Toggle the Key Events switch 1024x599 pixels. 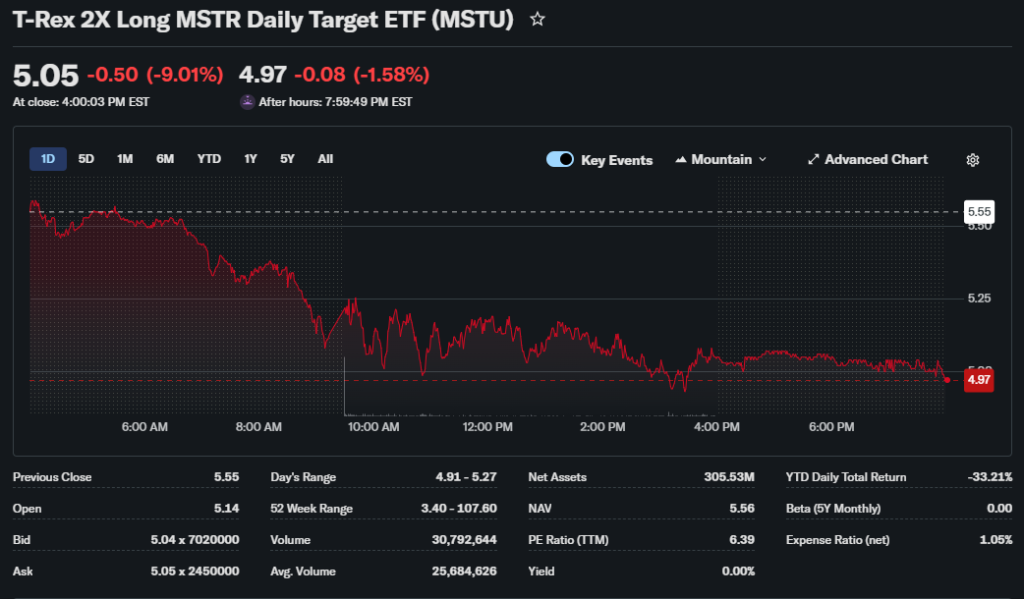tap(560, 160)
